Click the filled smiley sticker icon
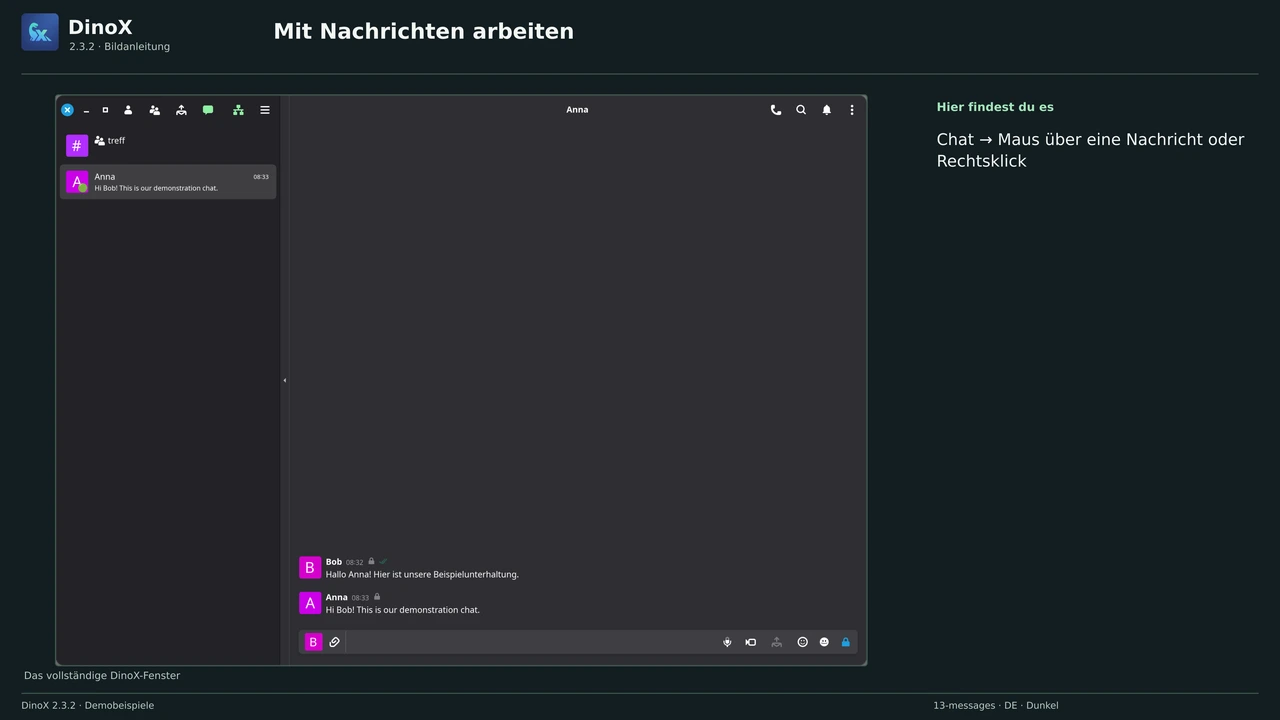The image size is (1280, 720). pos(824,642)
